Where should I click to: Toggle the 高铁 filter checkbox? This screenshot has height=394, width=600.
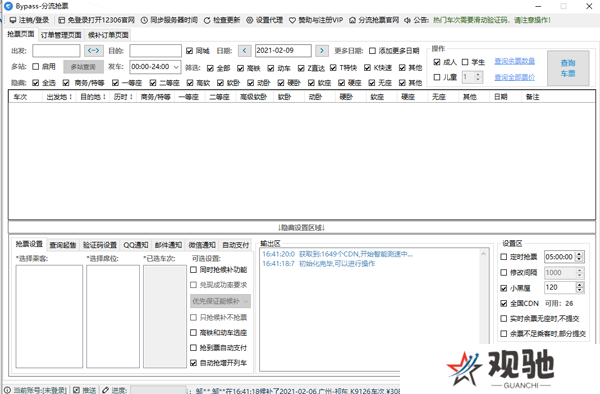[x=240, y=68]
